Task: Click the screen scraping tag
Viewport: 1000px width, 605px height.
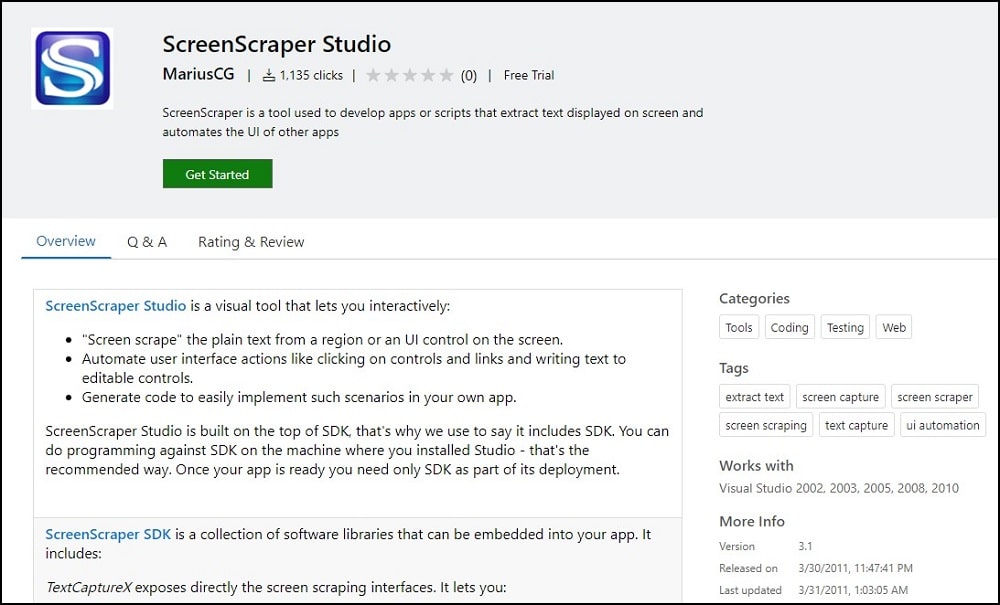Action: 766,425
